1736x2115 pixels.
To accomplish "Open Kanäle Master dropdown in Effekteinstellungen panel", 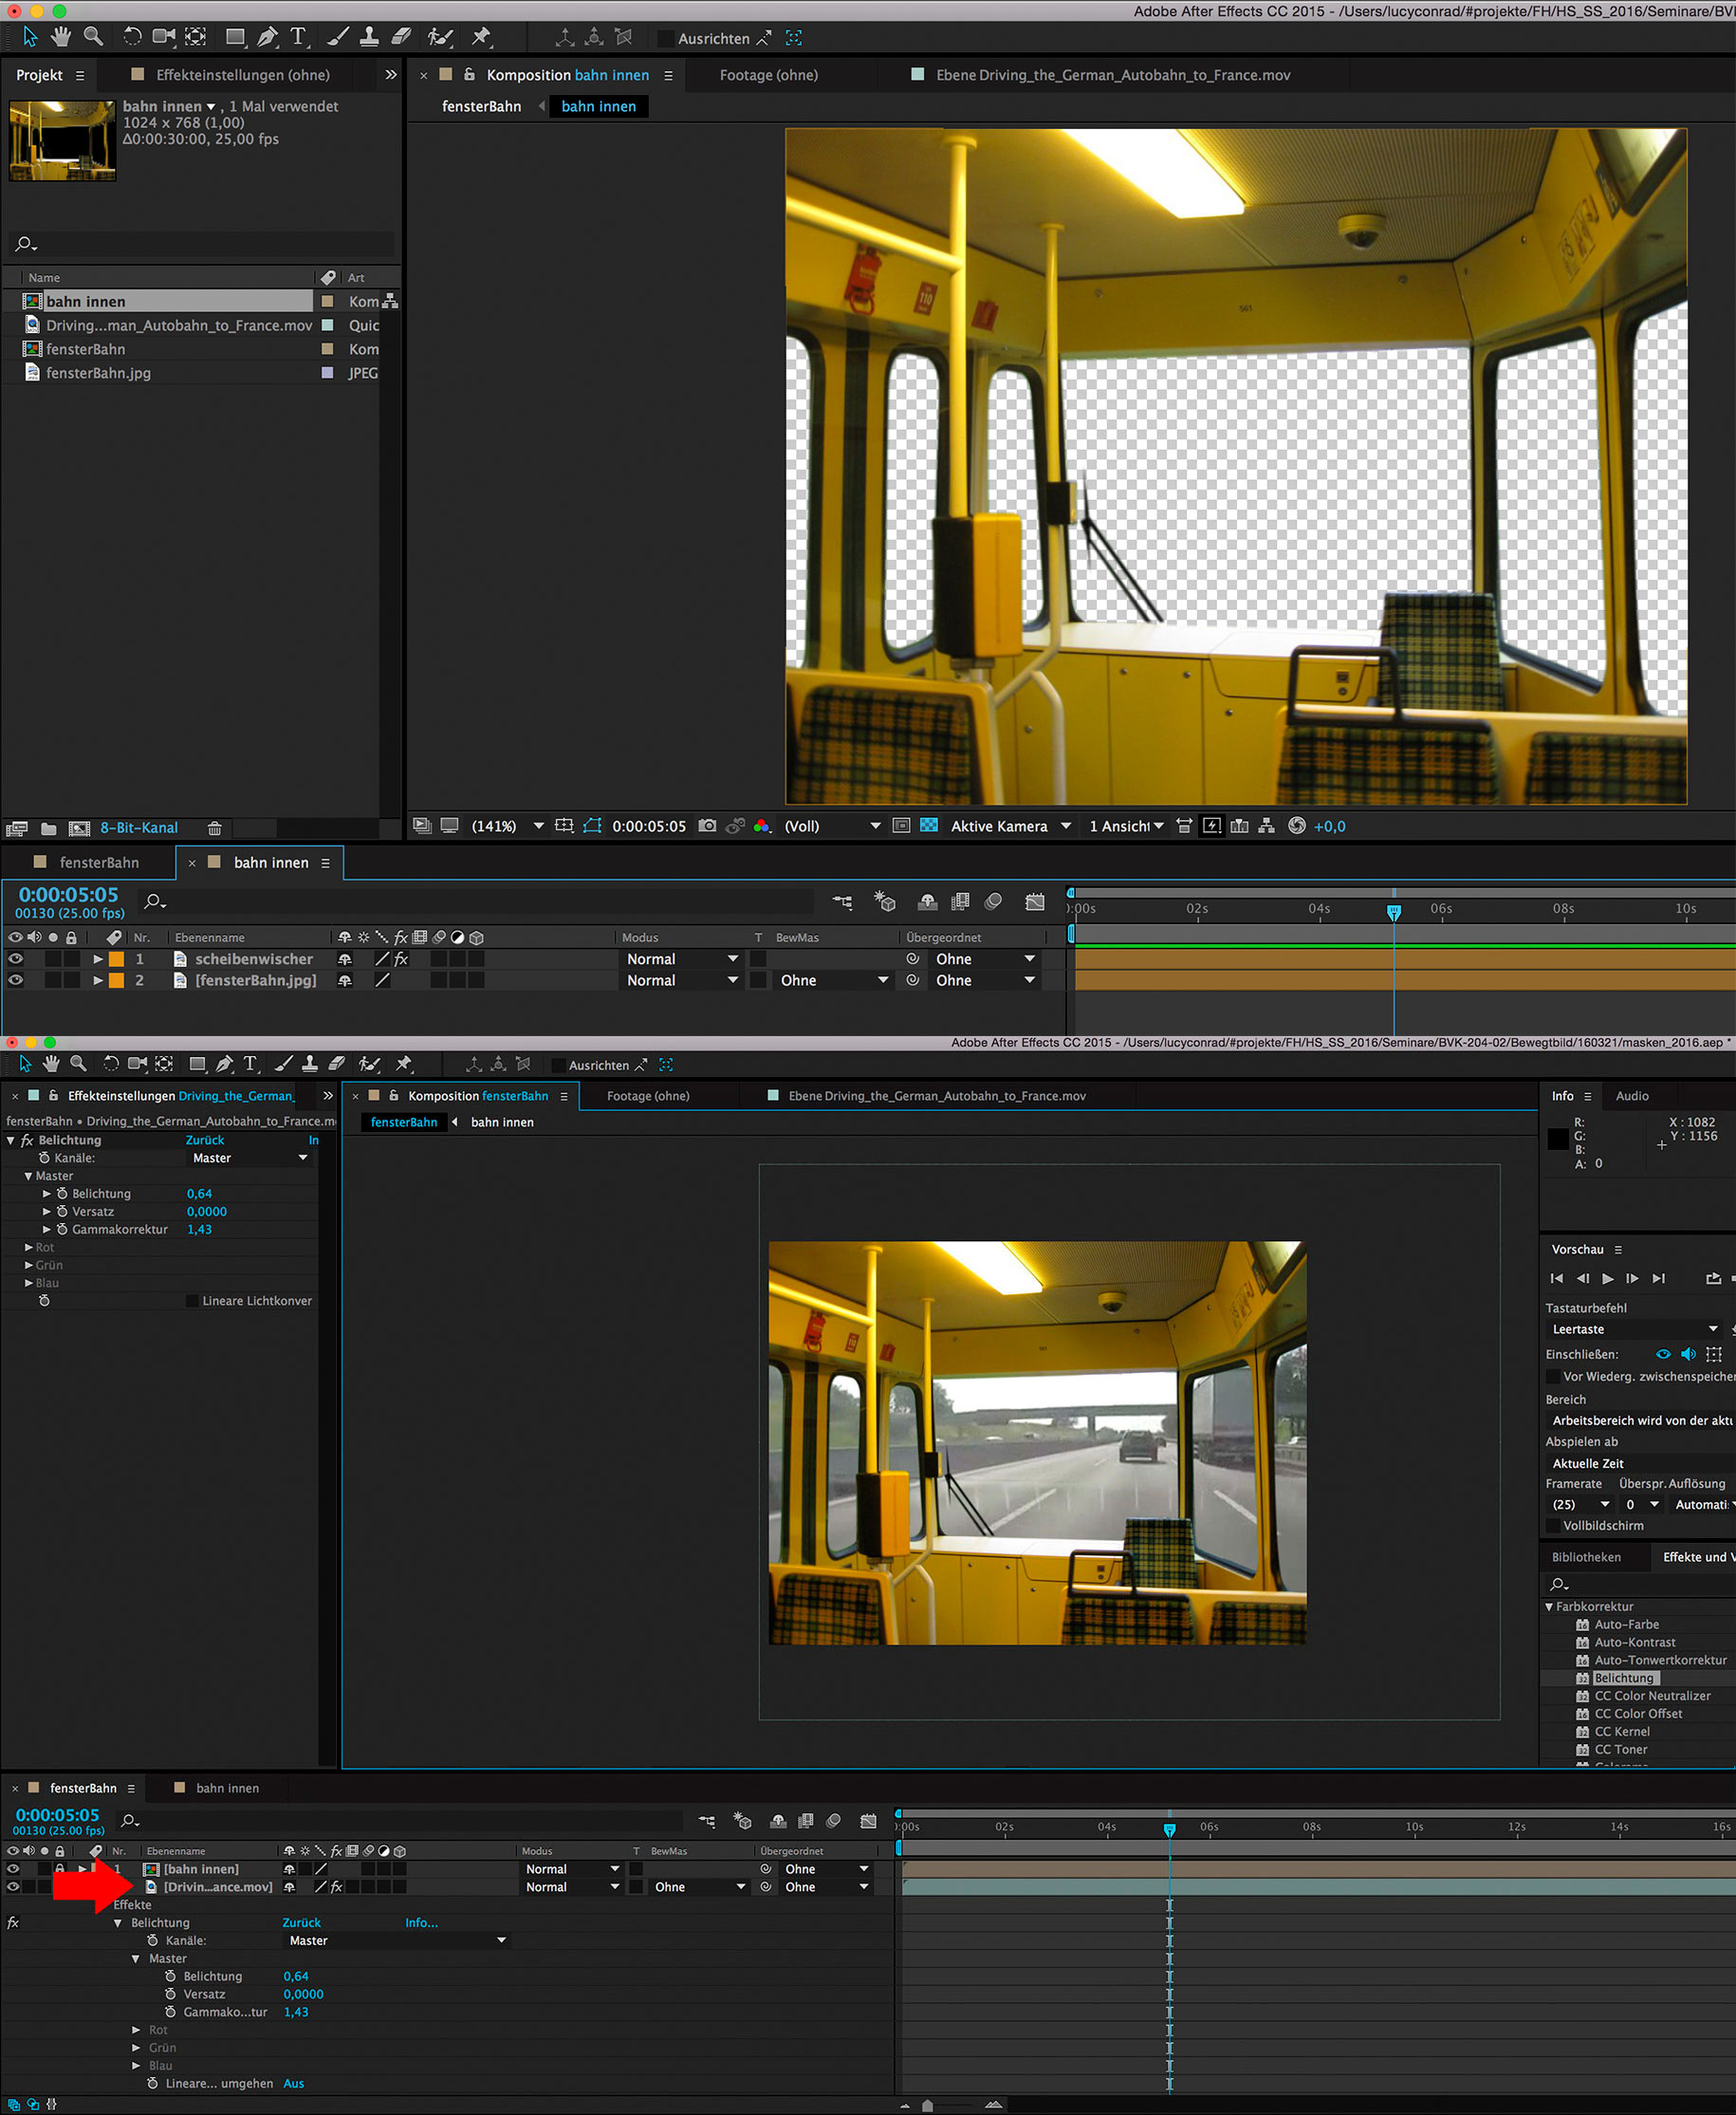I will [250, 1158].
